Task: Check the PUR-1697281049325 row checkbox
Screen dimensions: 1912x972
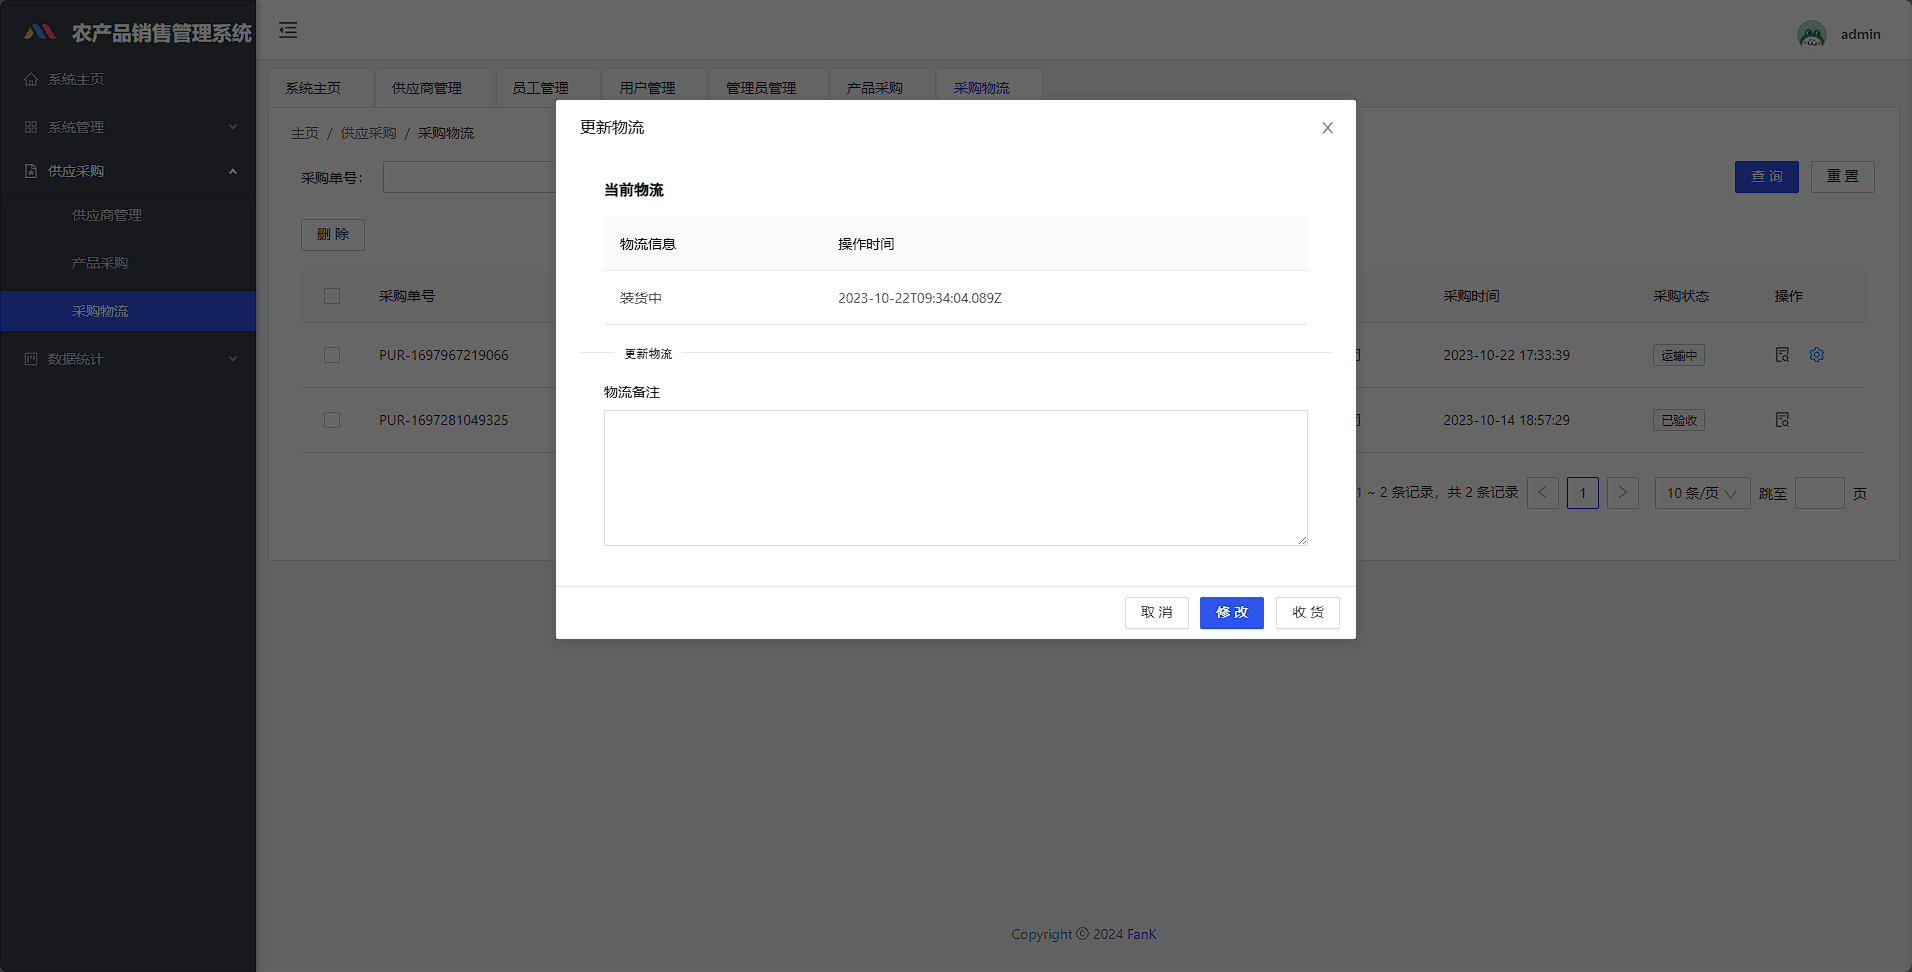Action: point(332,420)
